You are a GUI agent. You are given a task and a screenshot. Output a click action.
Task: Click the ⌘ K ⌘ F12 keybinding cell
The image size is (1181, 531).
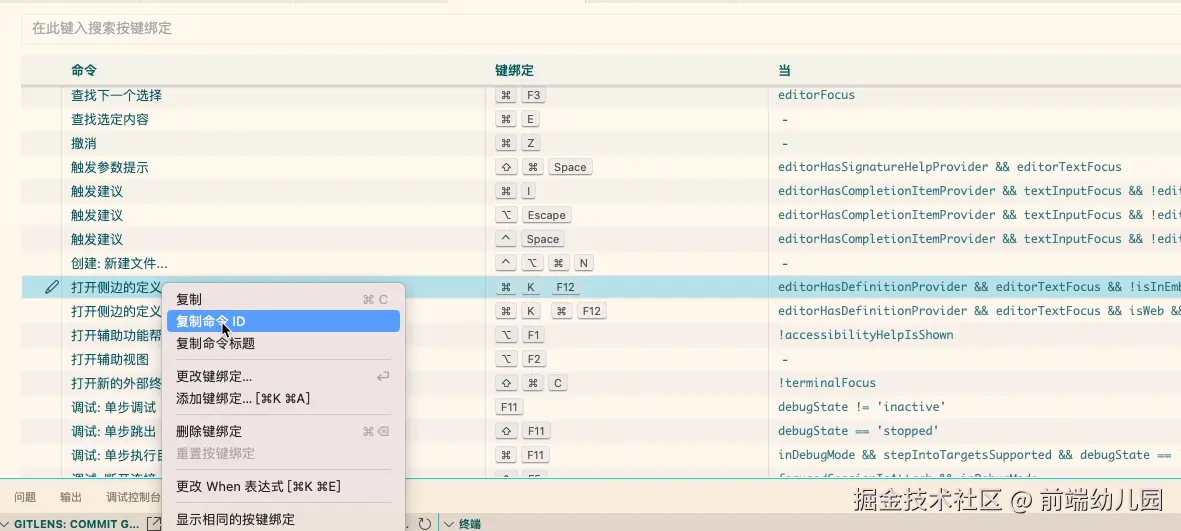551,311
